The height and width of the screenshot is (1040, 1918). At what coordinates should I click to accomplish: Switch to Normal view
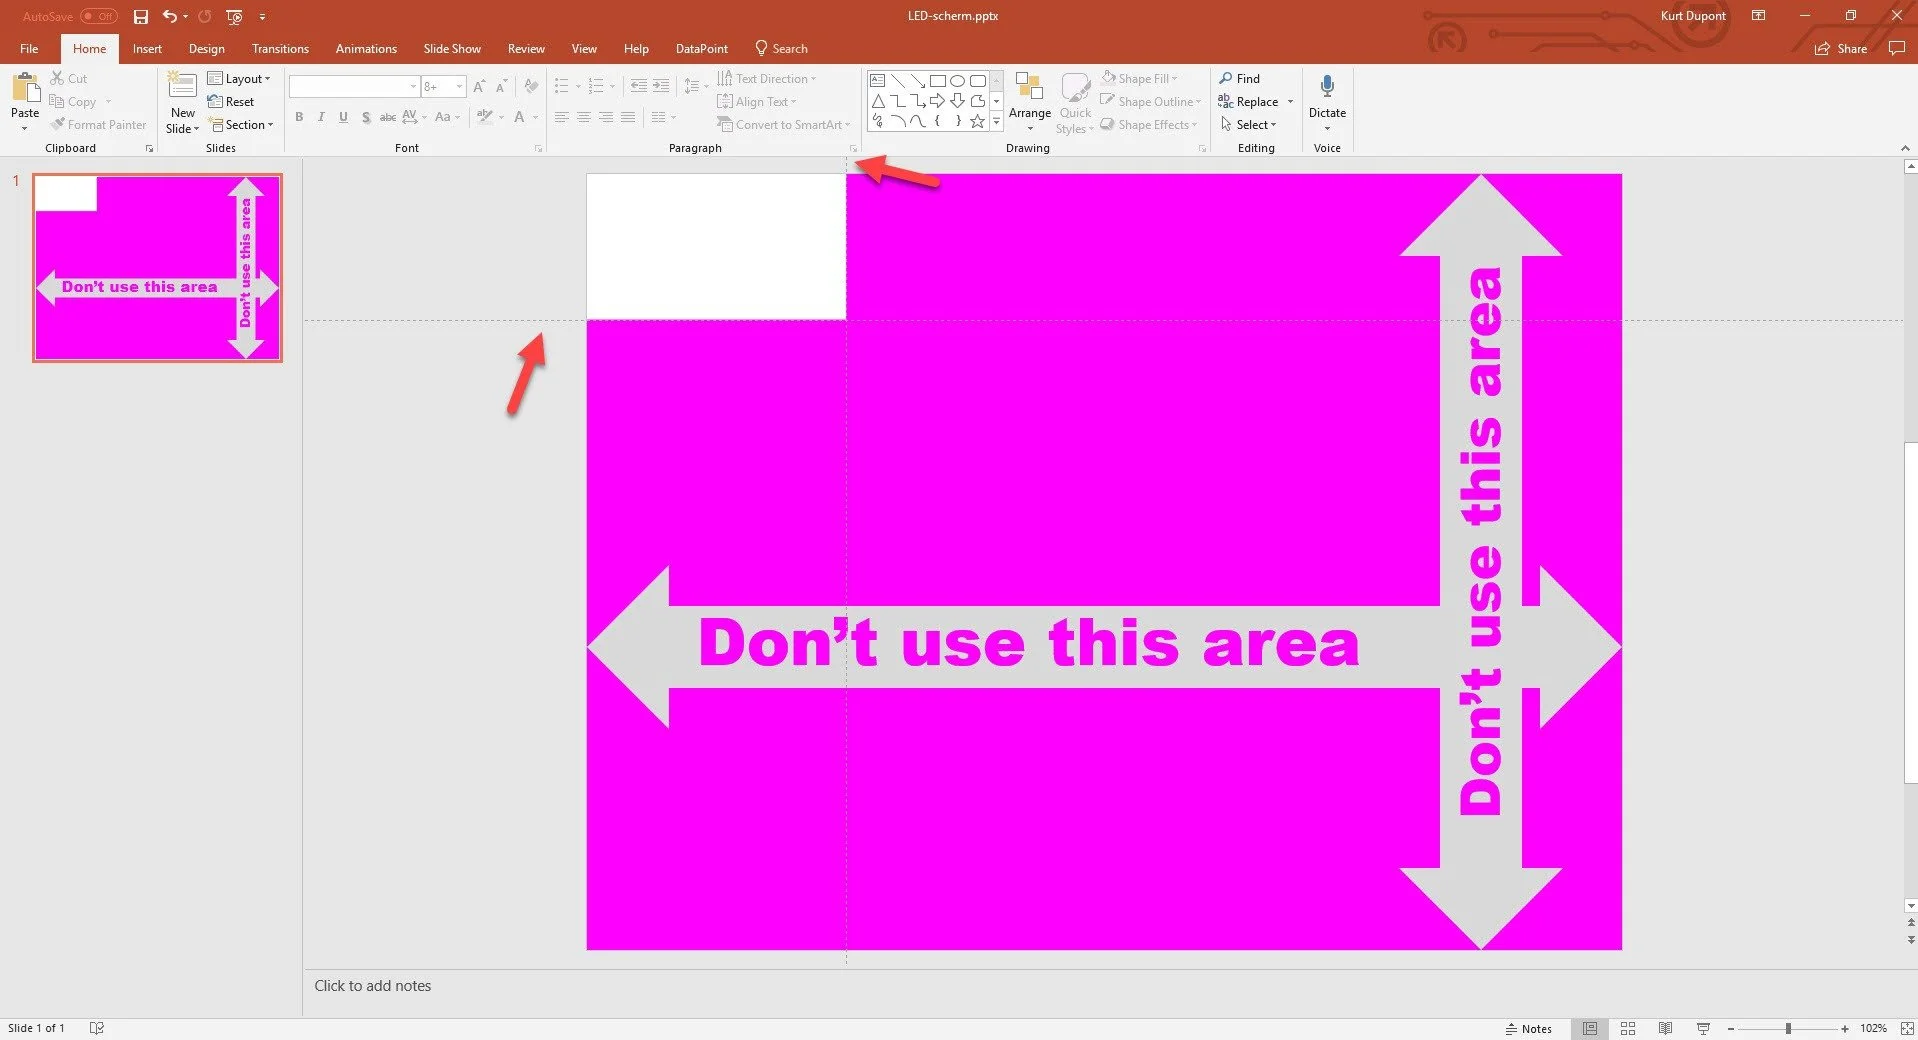(x=1590, y=1028)
